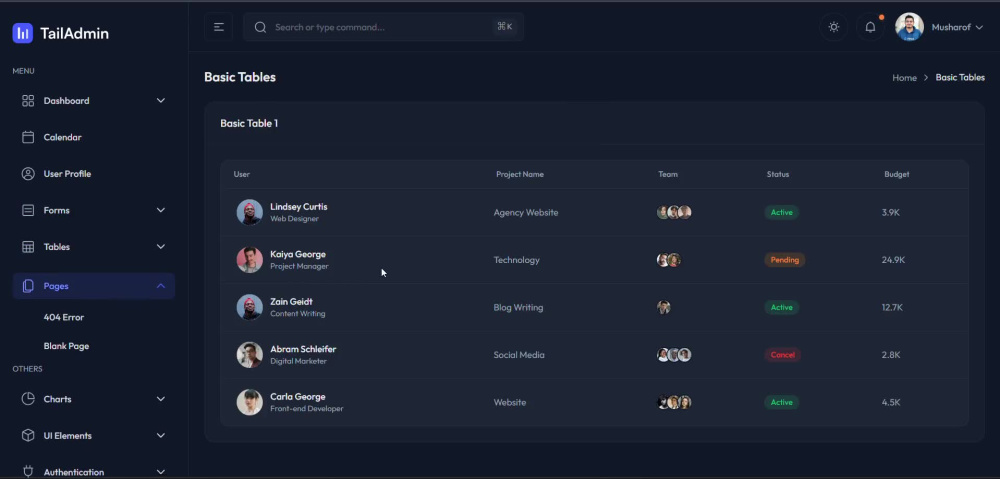Viewport: 1000px width, 479px height.
Task: Click the 'Blog Writing' project cell
Action: tap(518, 307)
